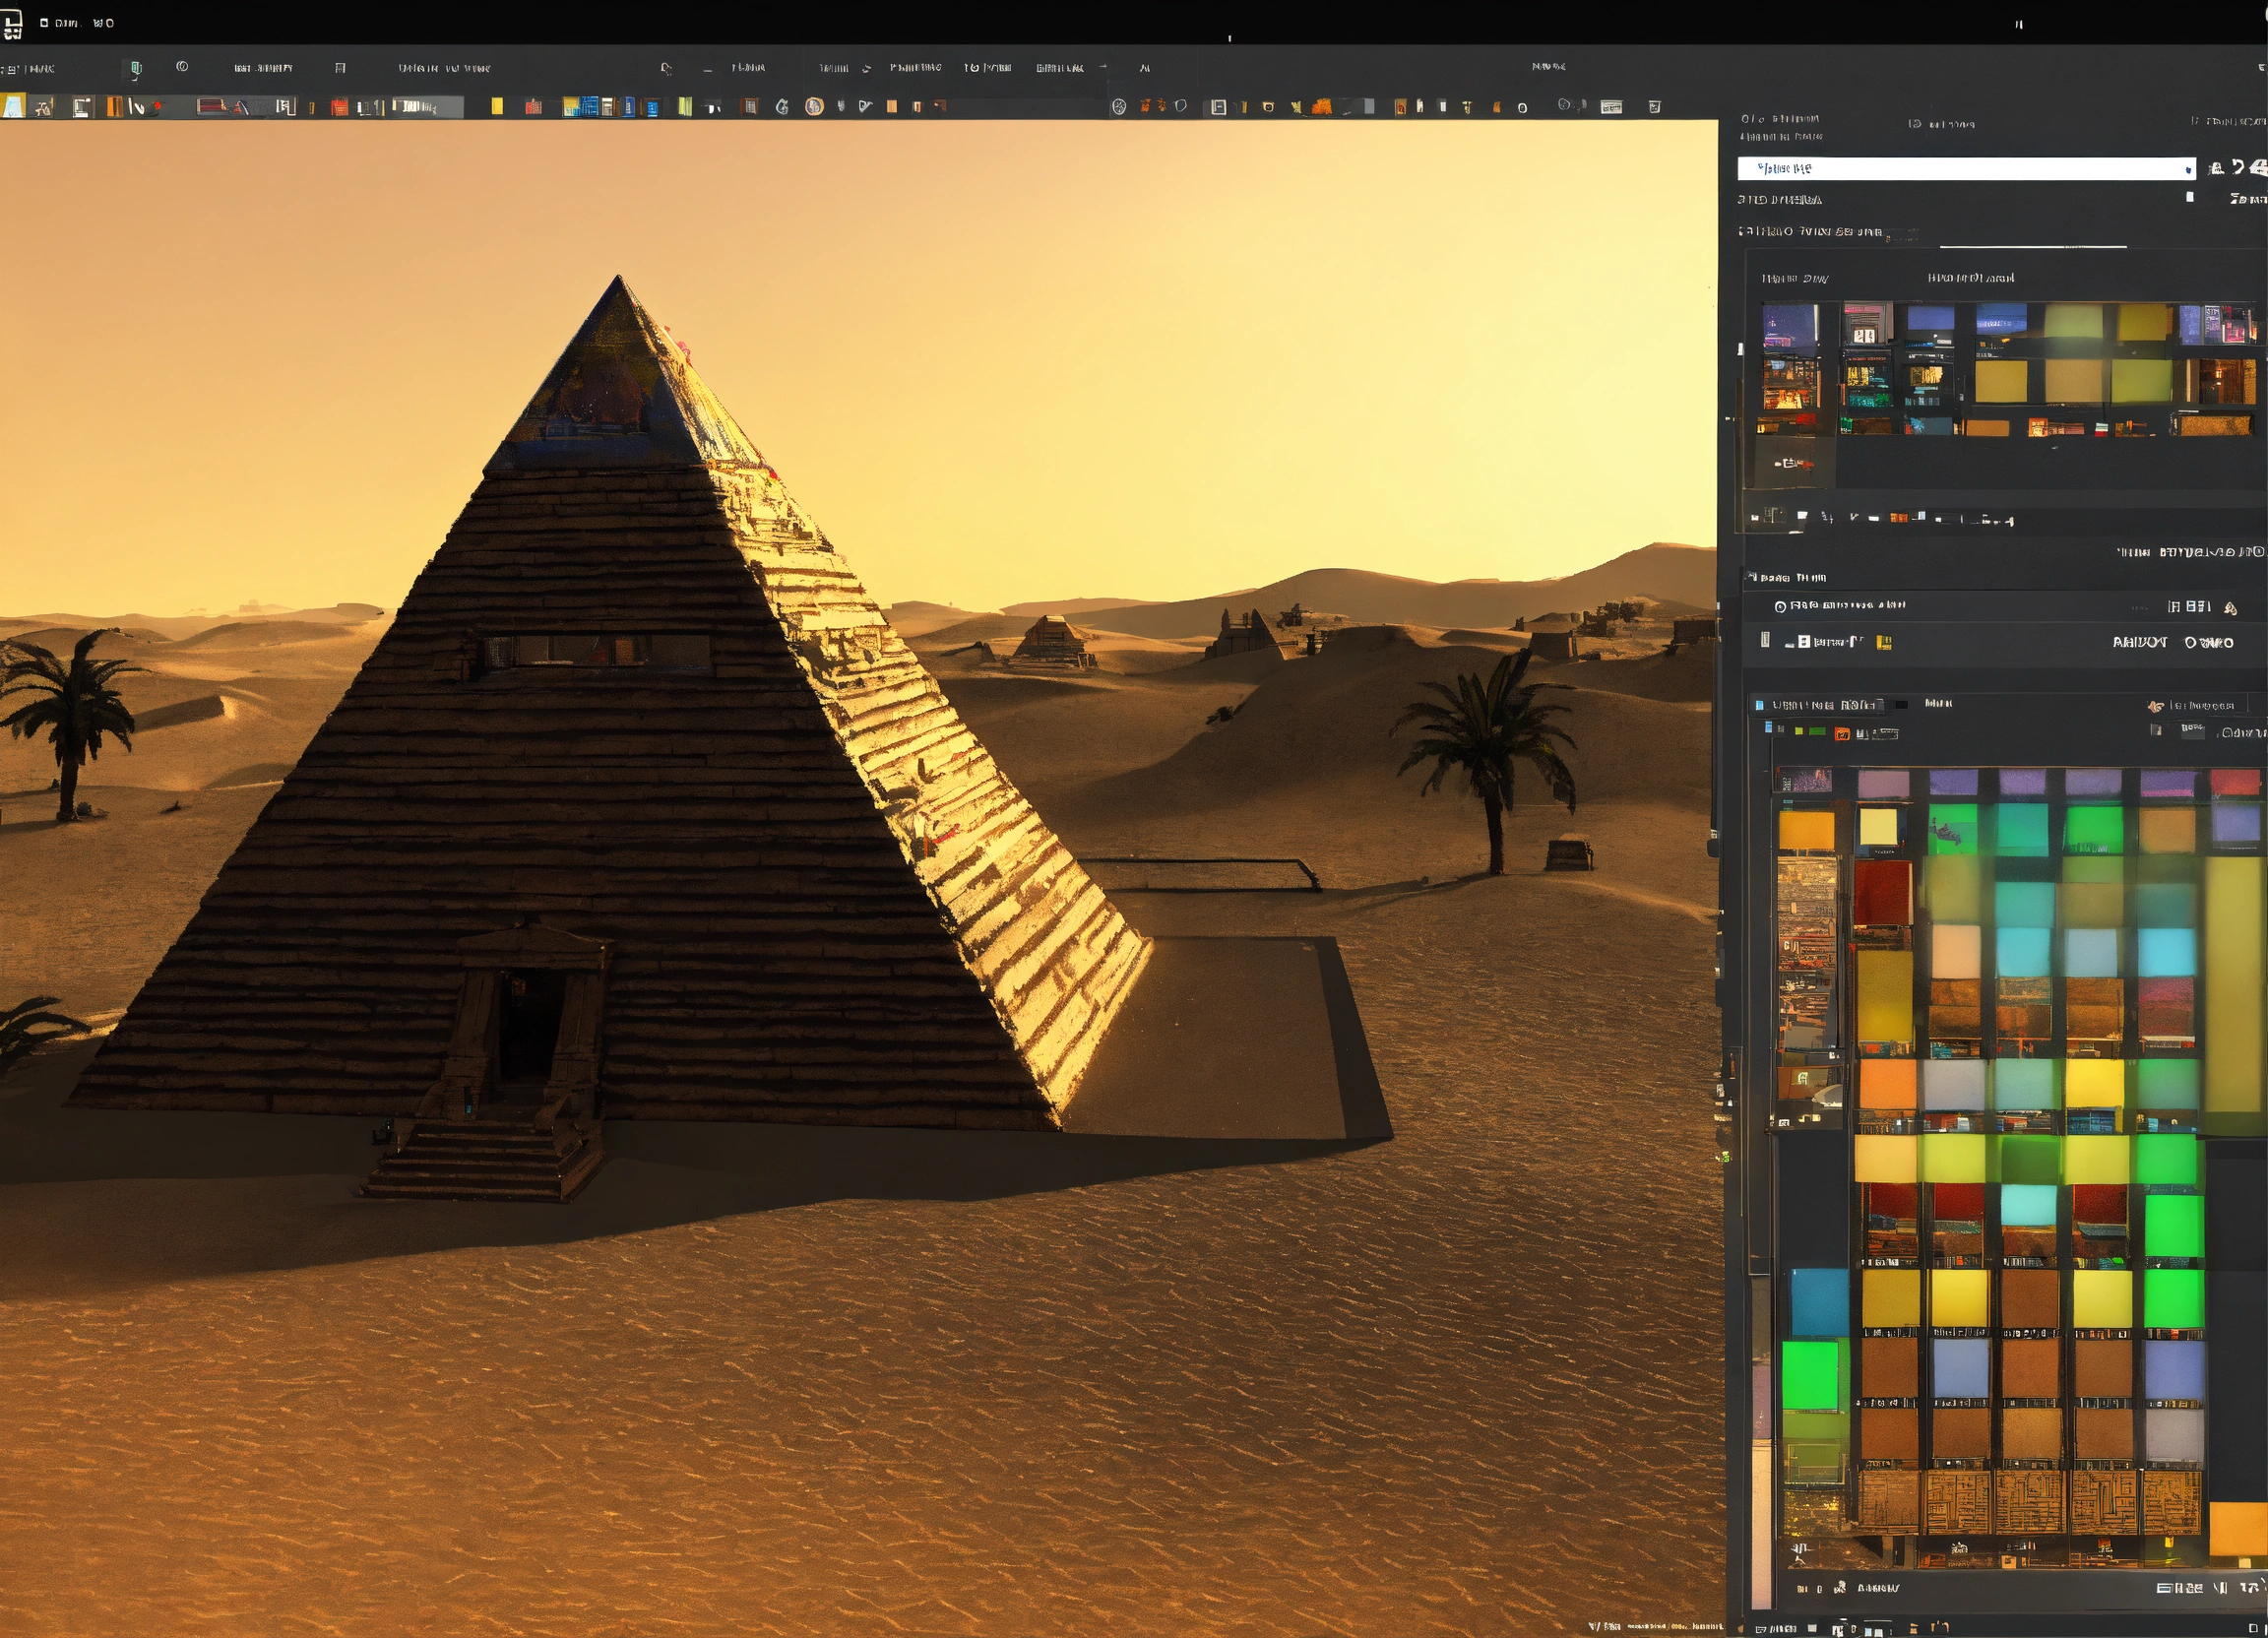Toggle the small white checkbox below the white field
This screenshot has width=2268, height=1638.
[2189, 197]
